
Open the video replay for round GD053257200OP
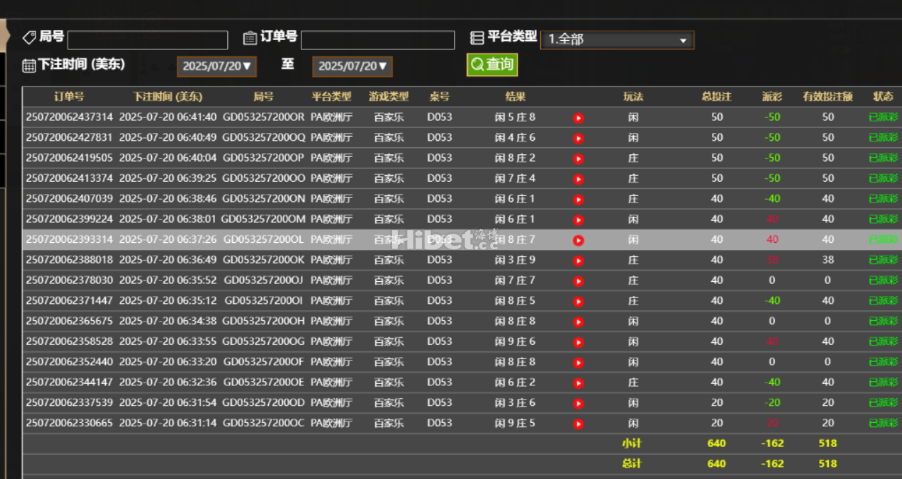click(x=578, y=158)
